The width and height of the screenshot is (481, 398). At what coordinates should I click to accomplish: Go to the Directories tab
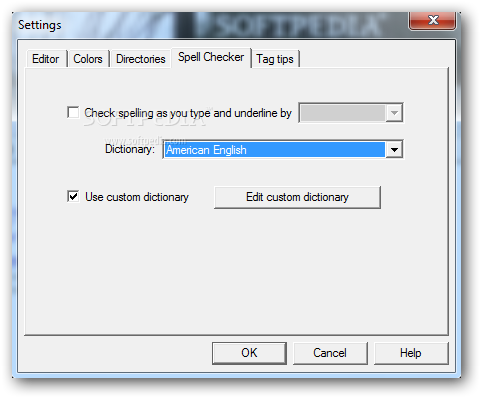(x=141, y=59)
